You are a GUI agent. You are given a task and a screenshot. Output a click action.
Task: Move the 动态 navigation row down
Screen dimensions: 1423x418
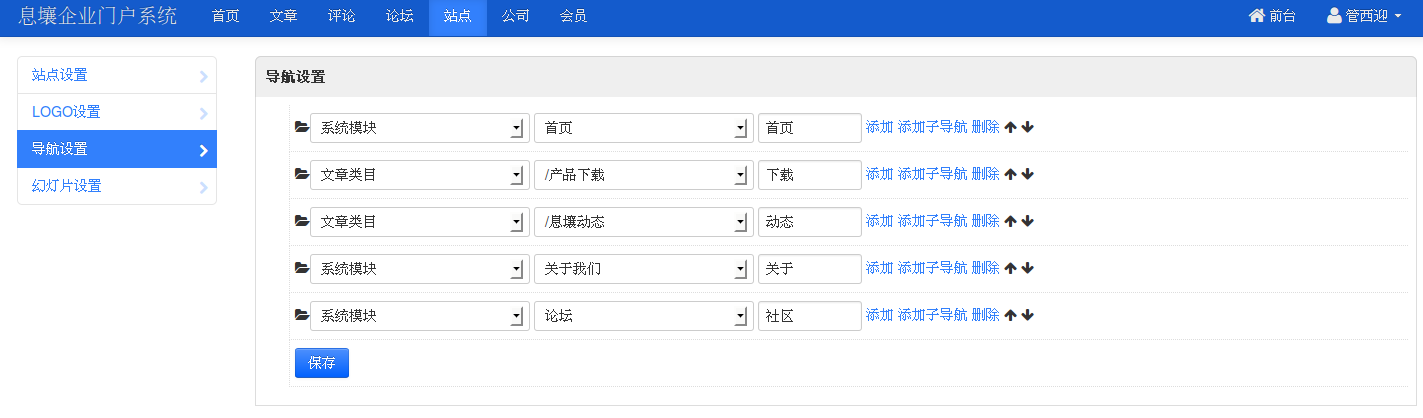(1028, 221)
